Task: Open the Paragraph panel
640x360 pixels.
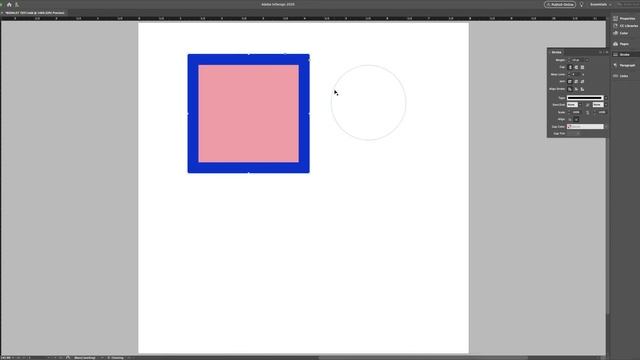Action: coord(624,65)
